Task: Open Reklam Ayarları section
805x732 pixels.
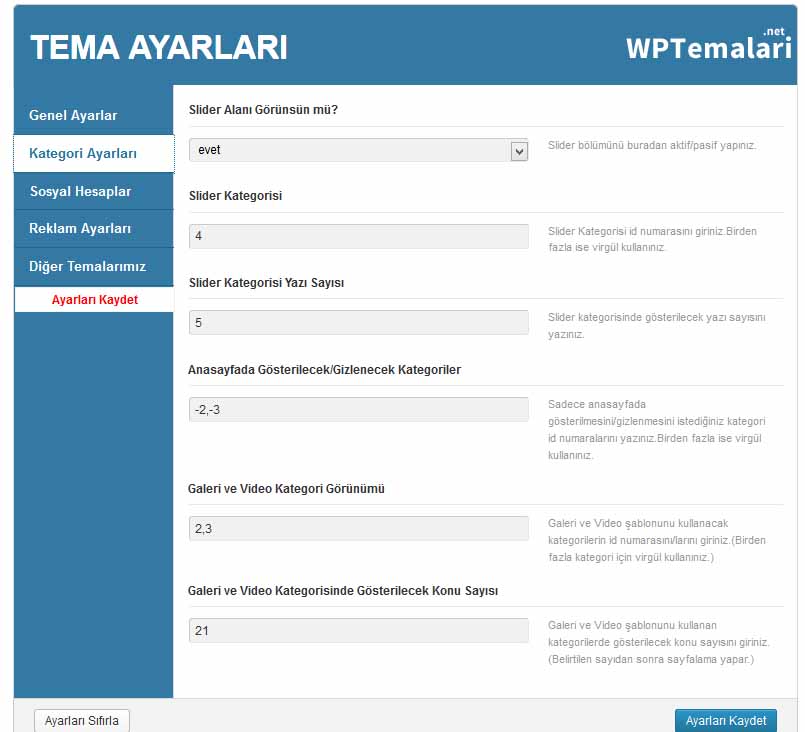Action: tap(94, 228)
